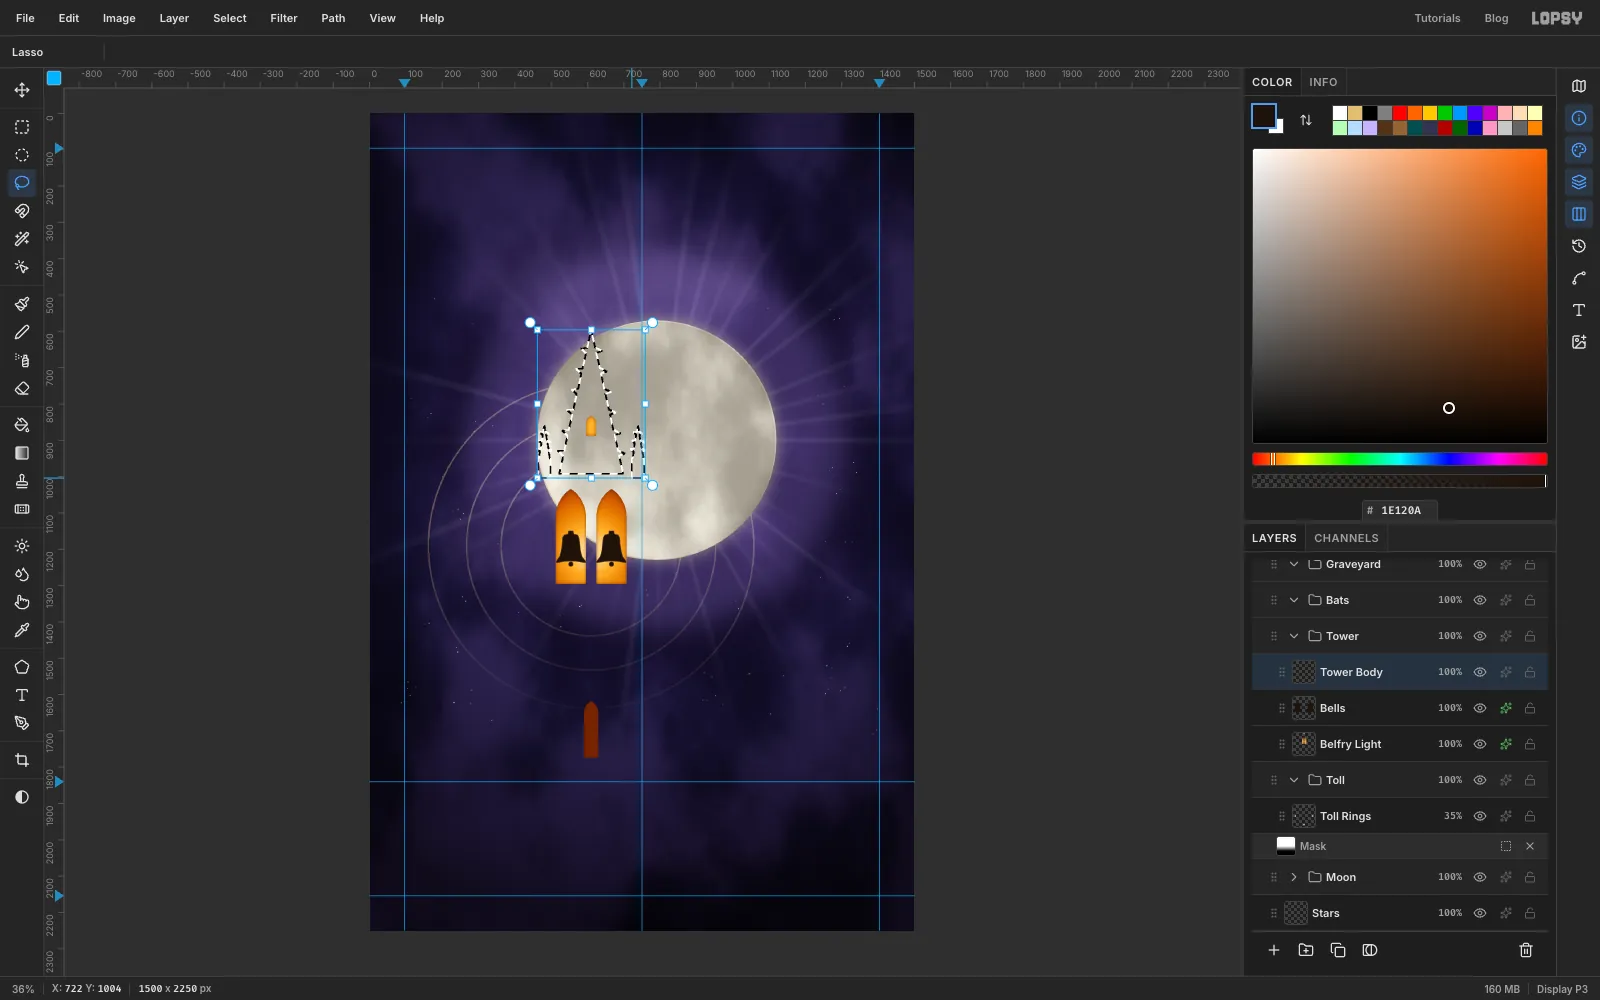The width and height of the screenshot is (1600, 1000).
Task: Hide the Stars layer
Action: tap(1480, 913)
